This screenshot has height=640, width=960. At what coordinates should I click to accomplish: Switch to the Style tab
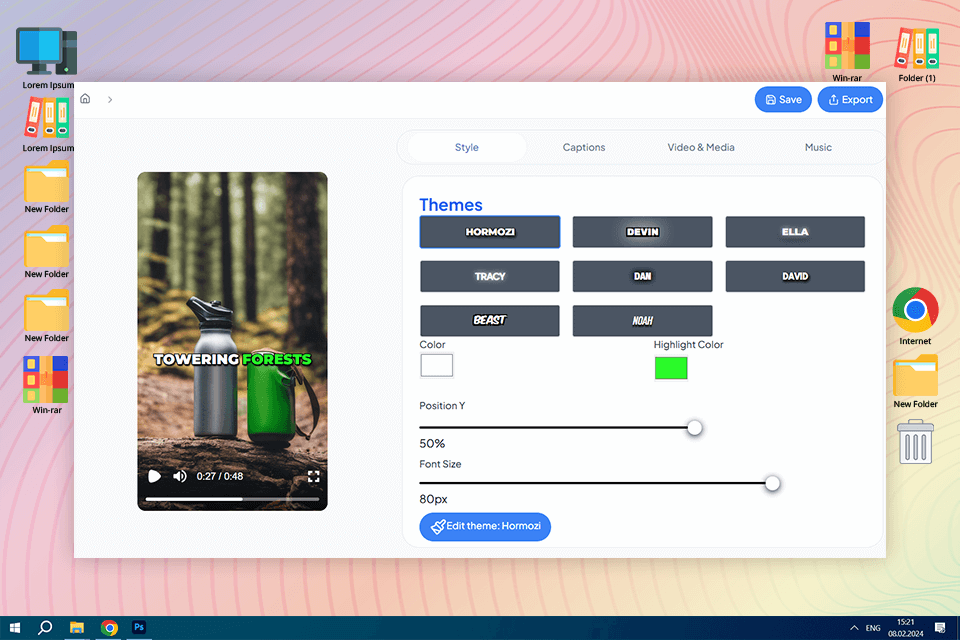pyautogui.click(x=467, y=147)
